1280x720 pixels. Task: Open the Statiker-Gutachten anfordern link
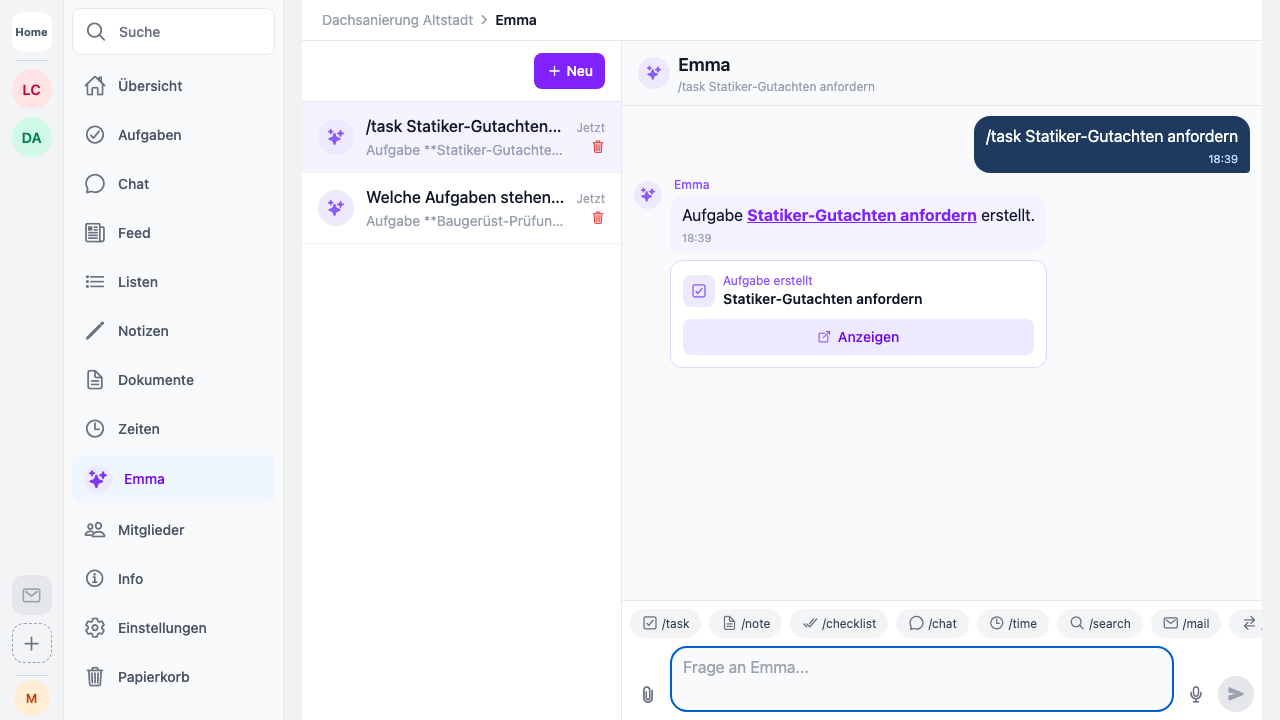pyautogui.click(x=861, y=215)
